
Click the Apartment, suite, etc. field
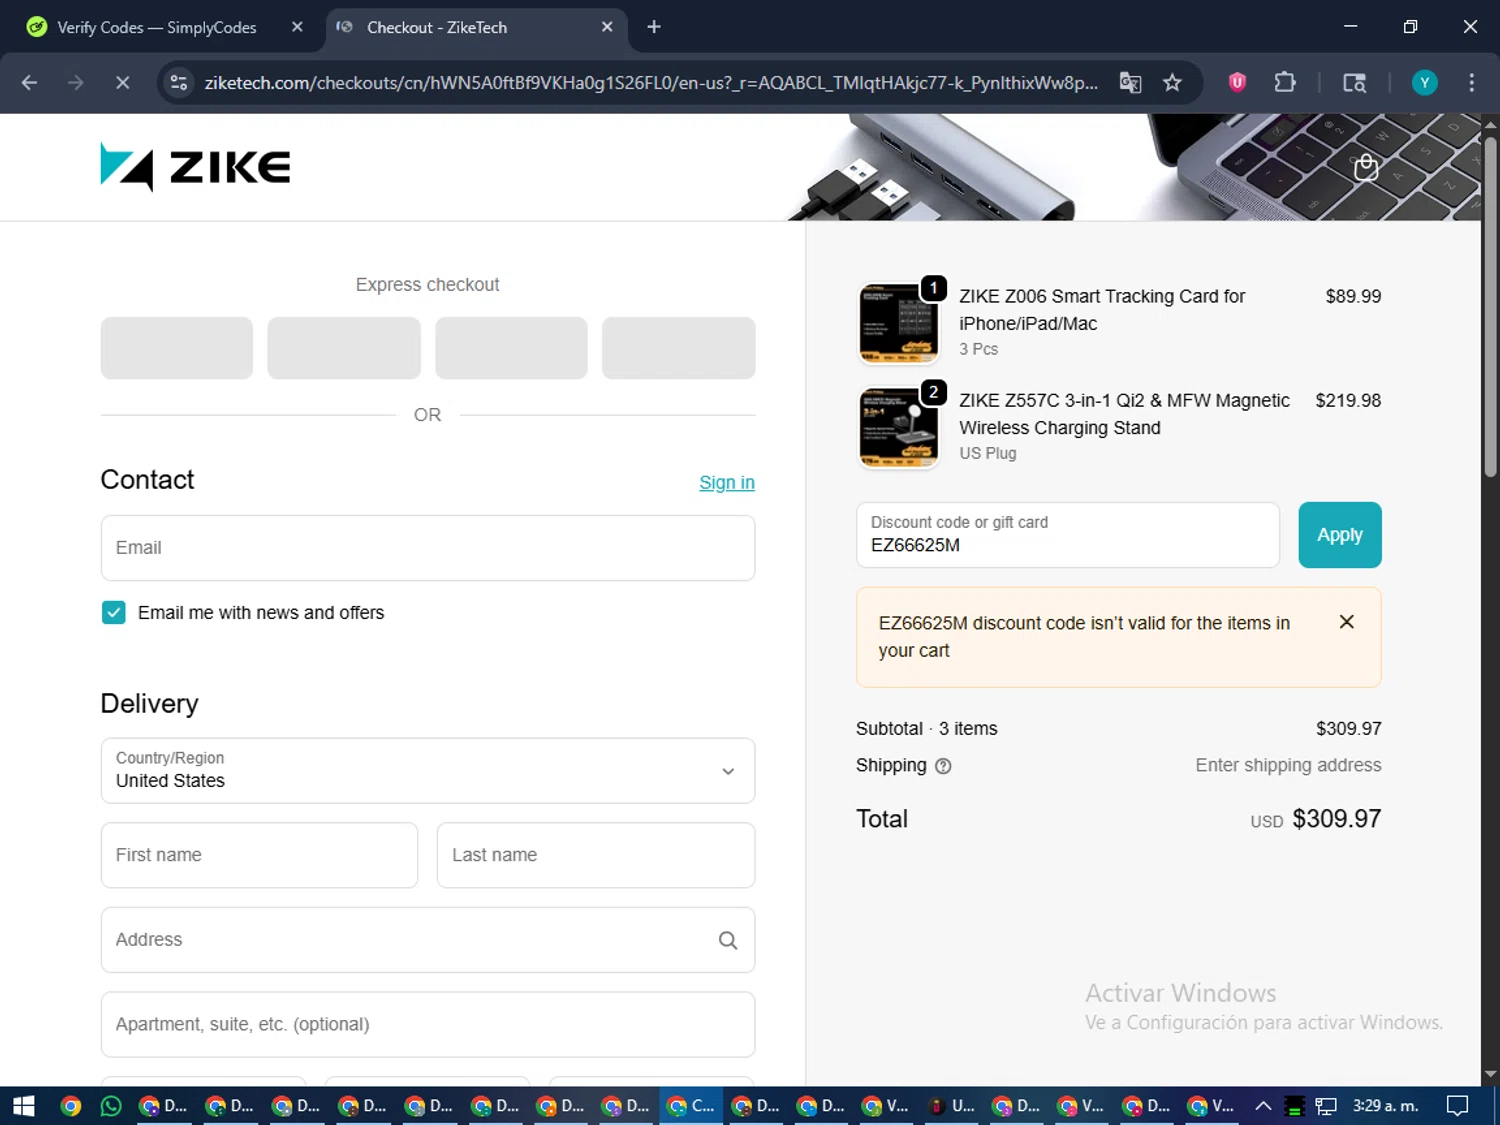coord(428,1025)
